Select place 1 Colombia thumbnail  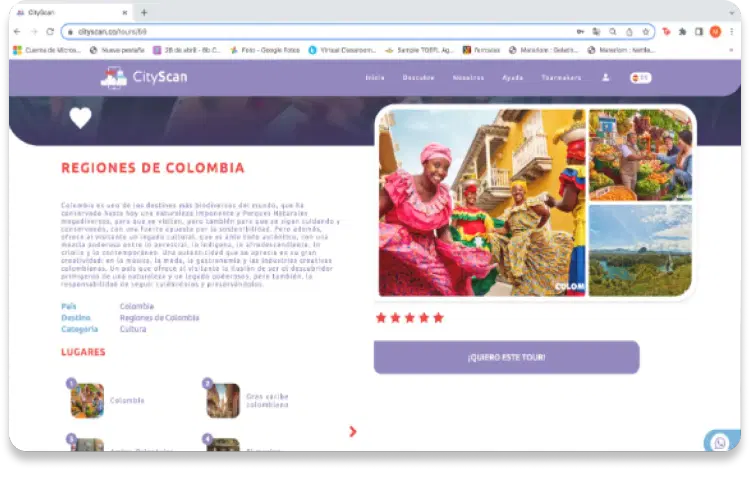(x=87, y=401)
